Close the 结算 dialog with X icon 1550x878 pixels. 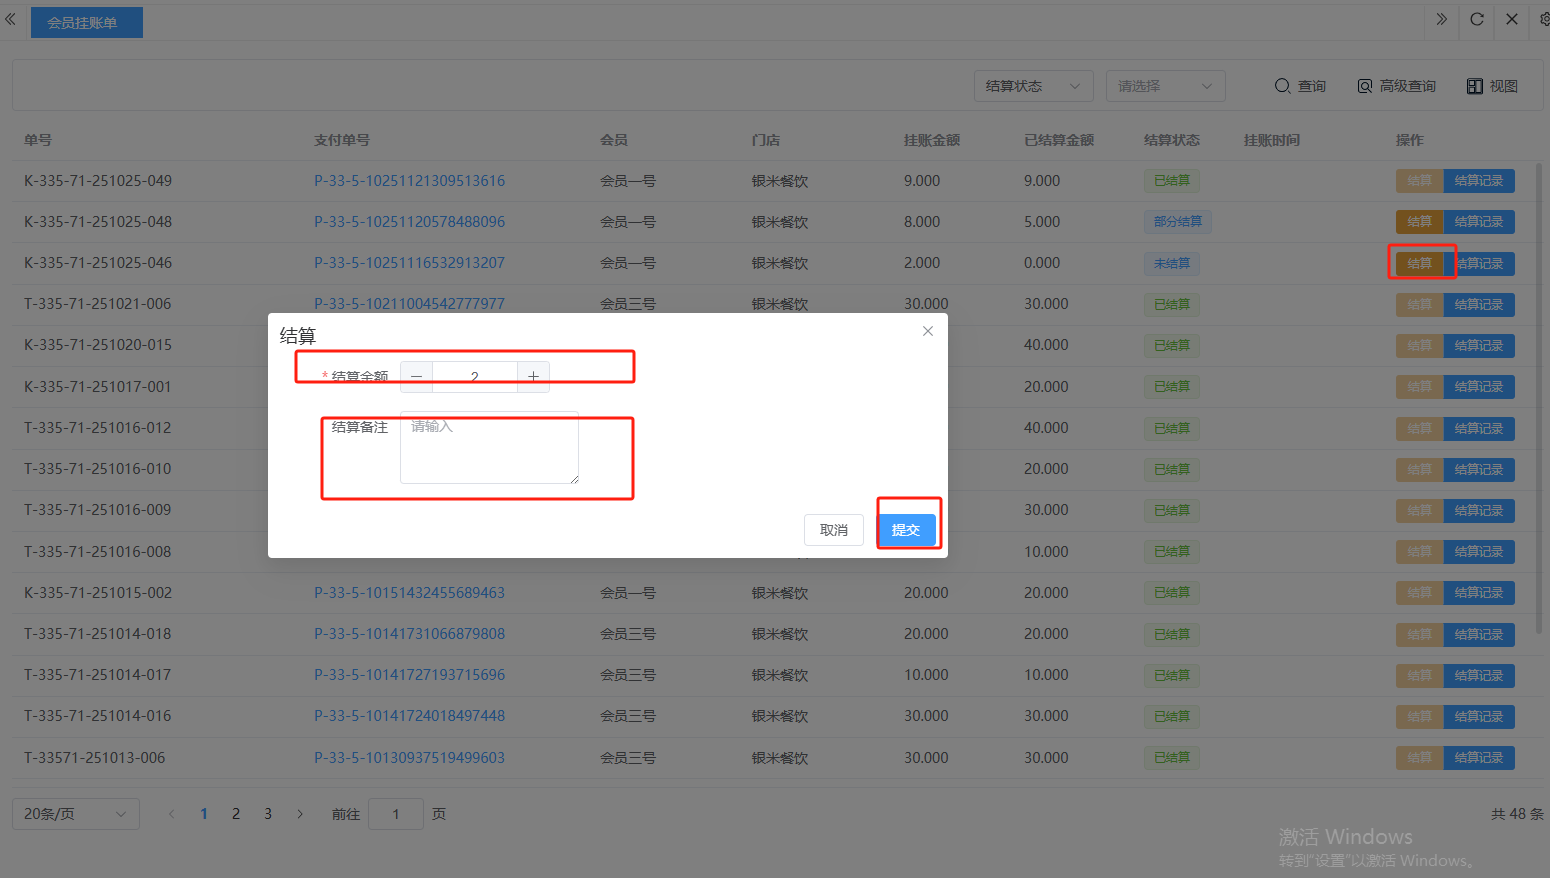(x=928, y=331)
